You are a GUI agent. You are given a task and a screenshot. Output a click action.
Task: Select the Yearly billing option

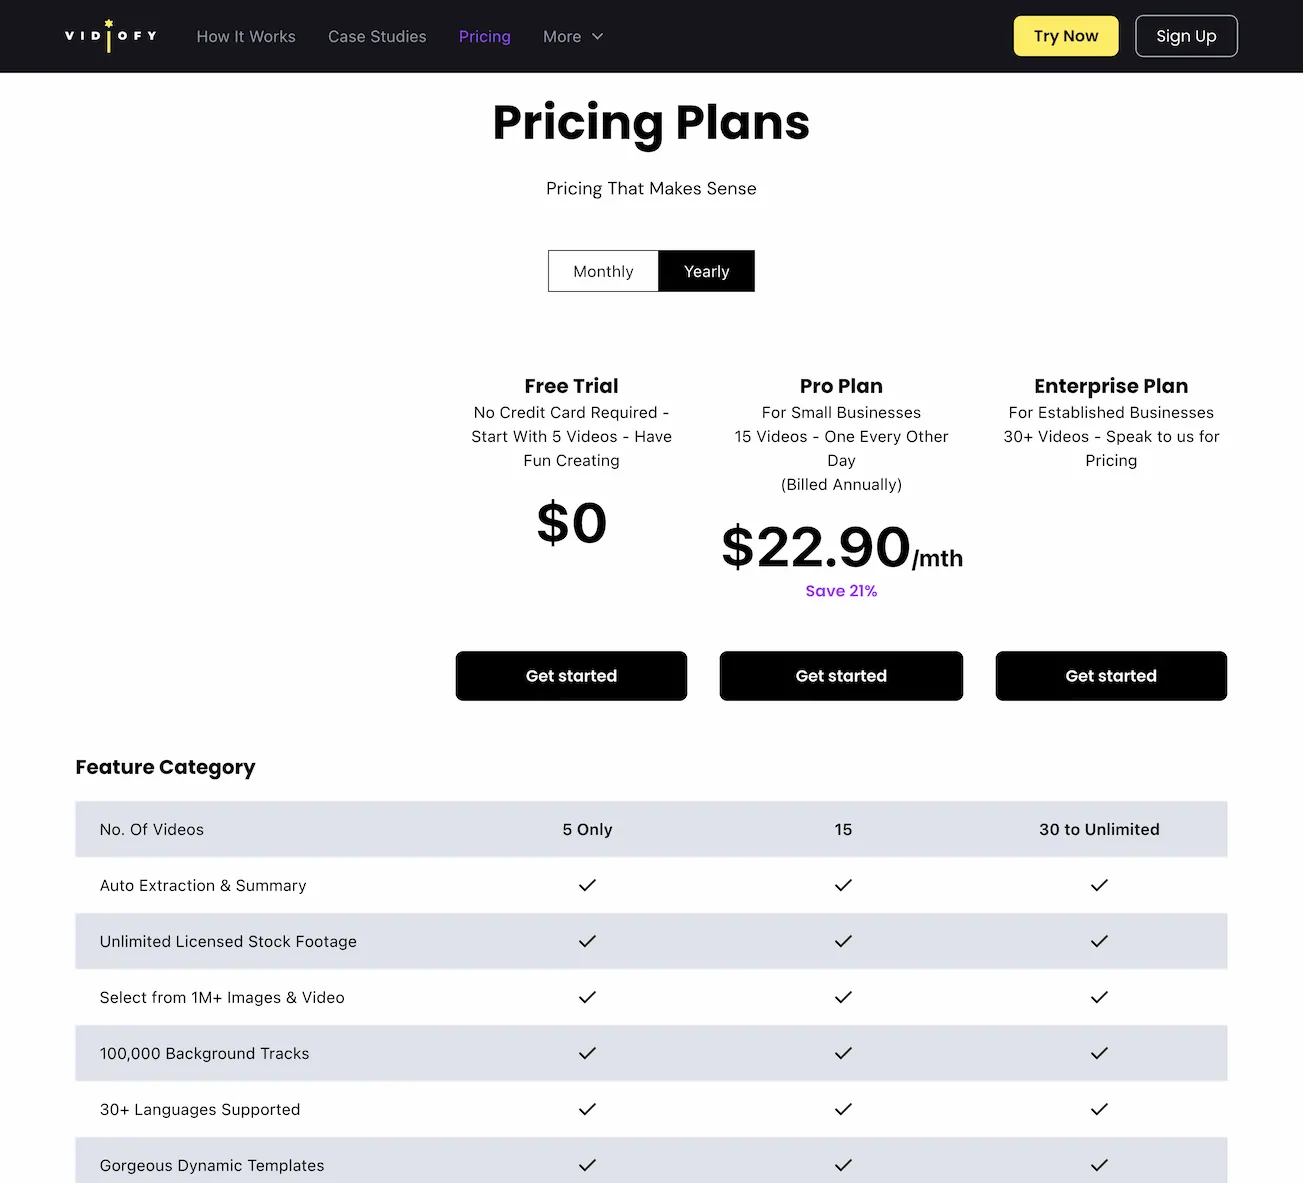[706, 271]
